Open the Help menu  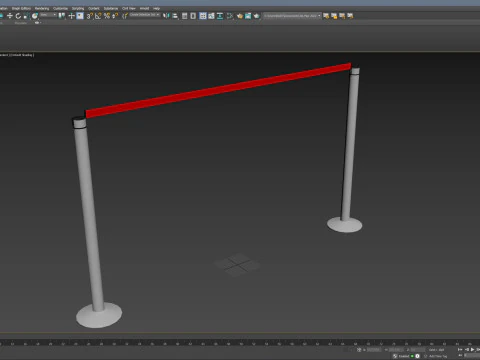tap(157, 8)
